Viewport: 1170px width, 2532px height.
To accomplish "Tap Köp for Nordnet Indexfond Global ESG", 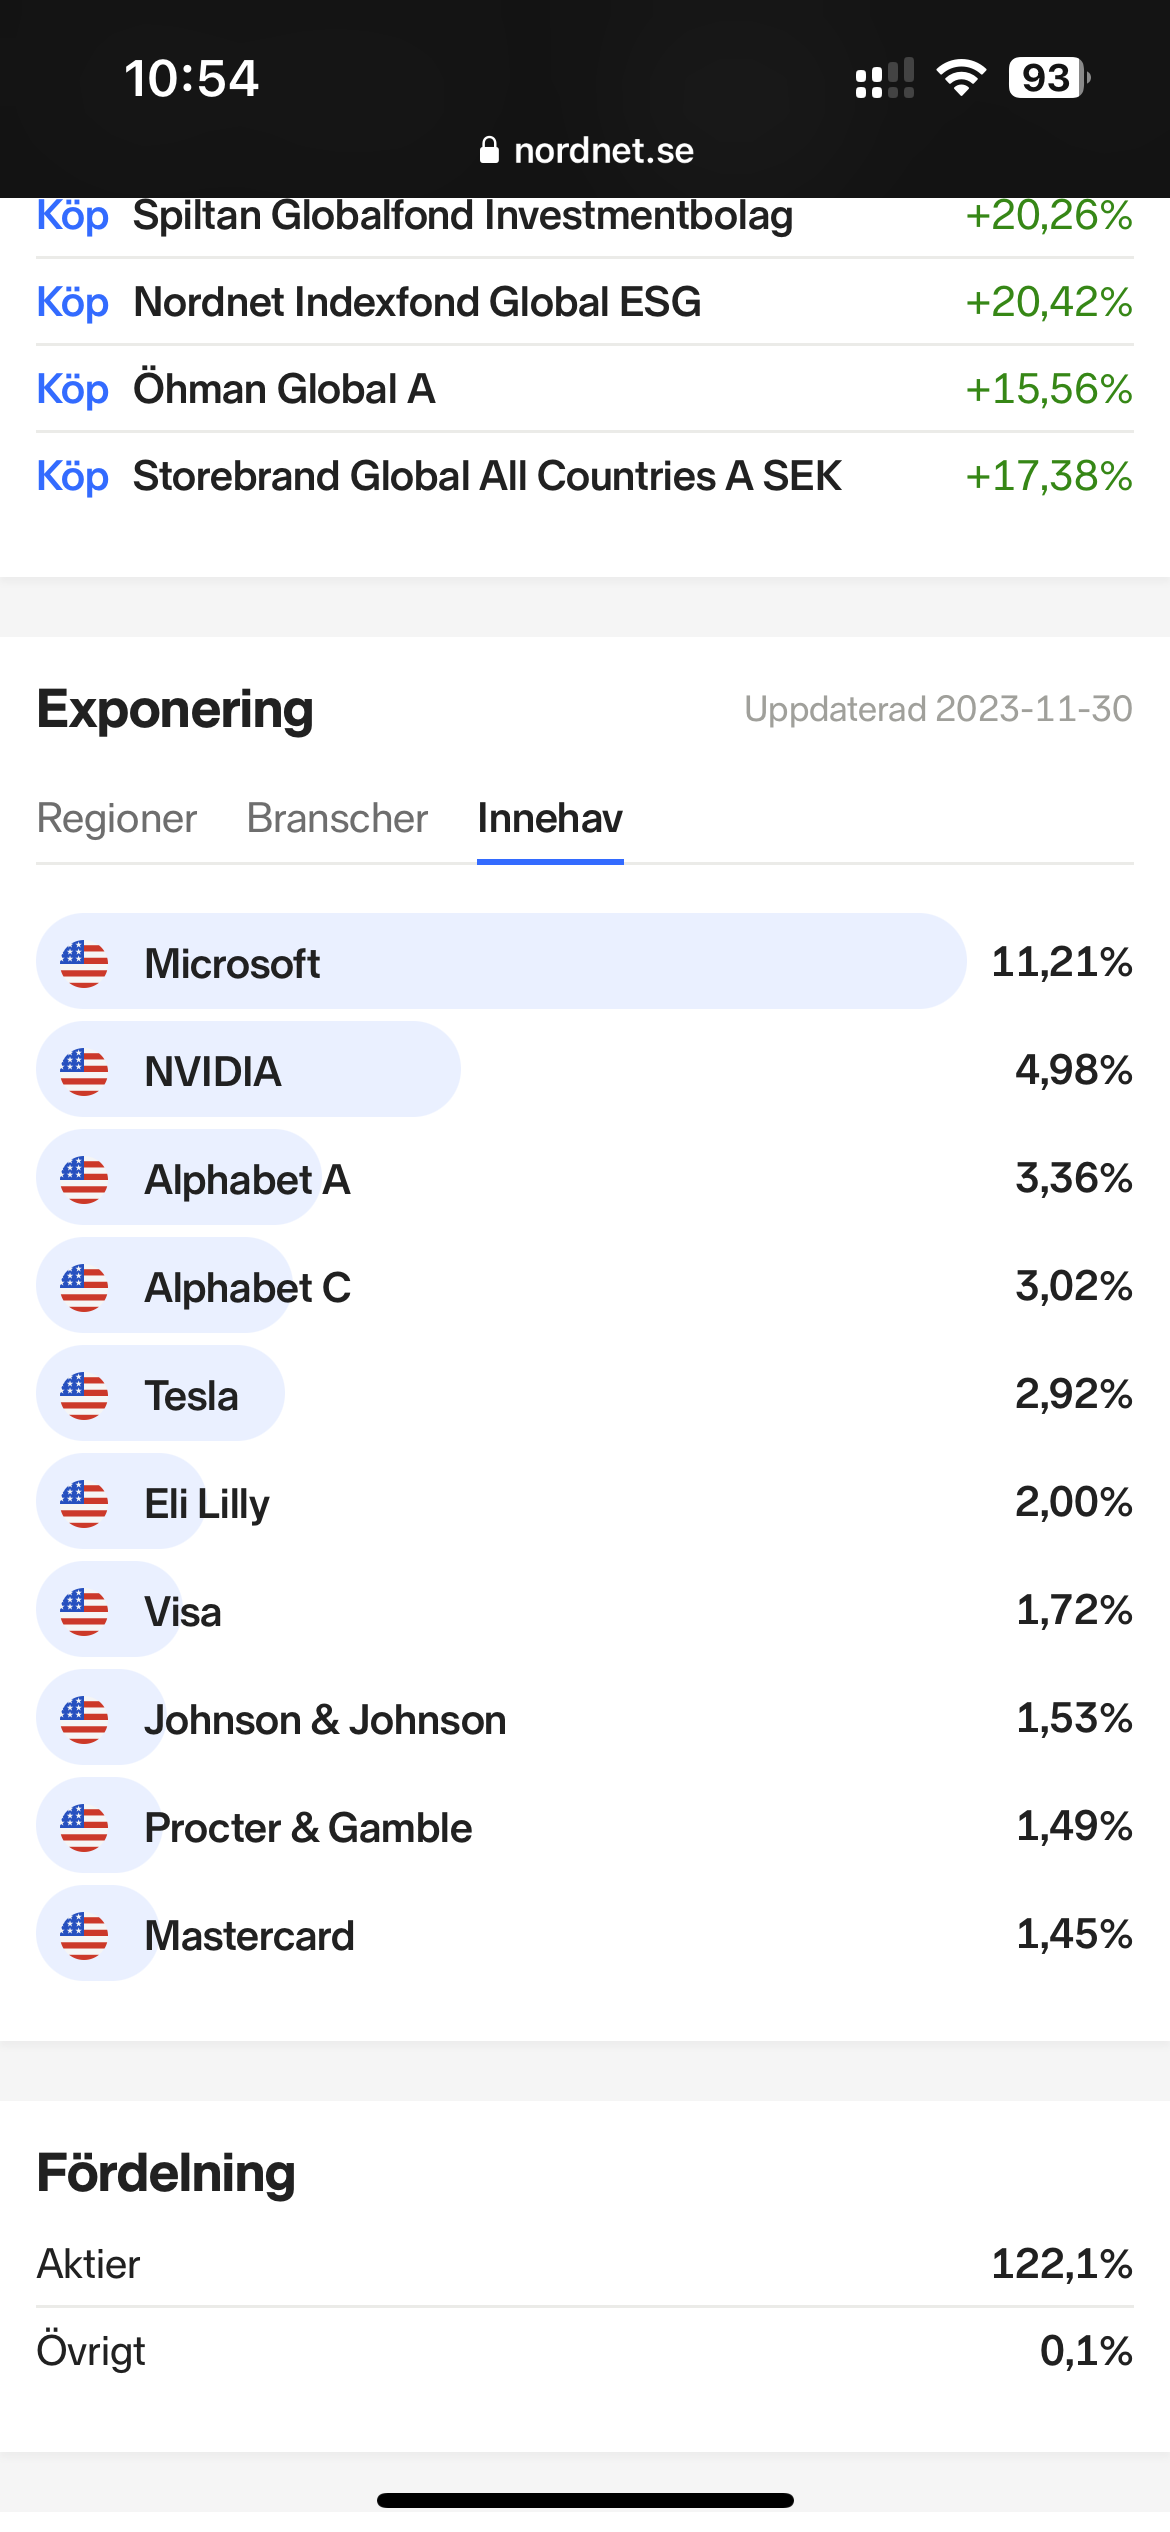I will click(x=72, y=302).
